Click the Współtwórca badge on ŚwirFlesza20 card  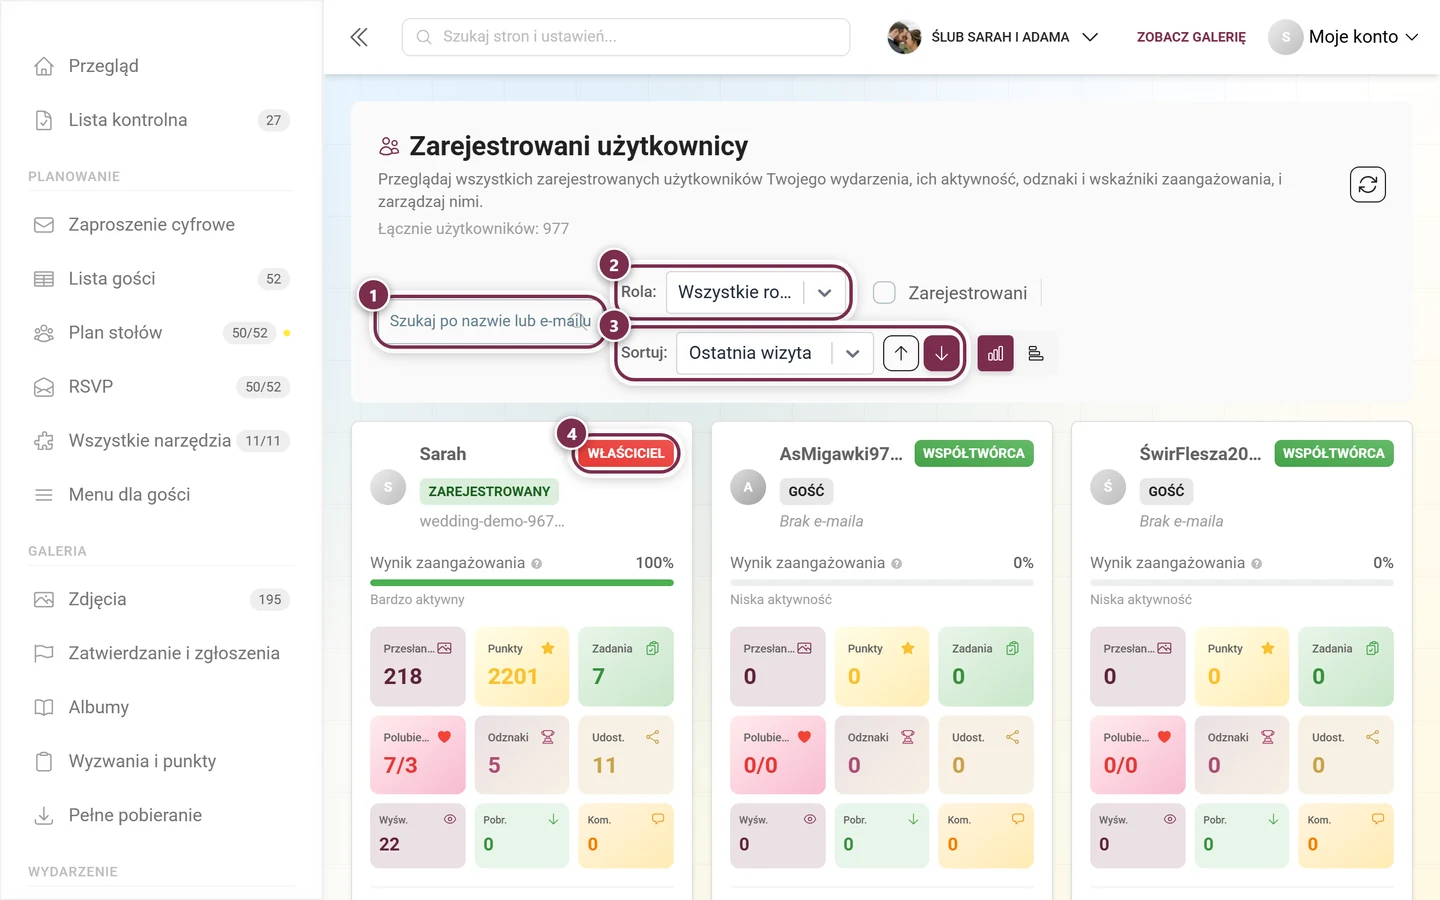[1334, 453]
